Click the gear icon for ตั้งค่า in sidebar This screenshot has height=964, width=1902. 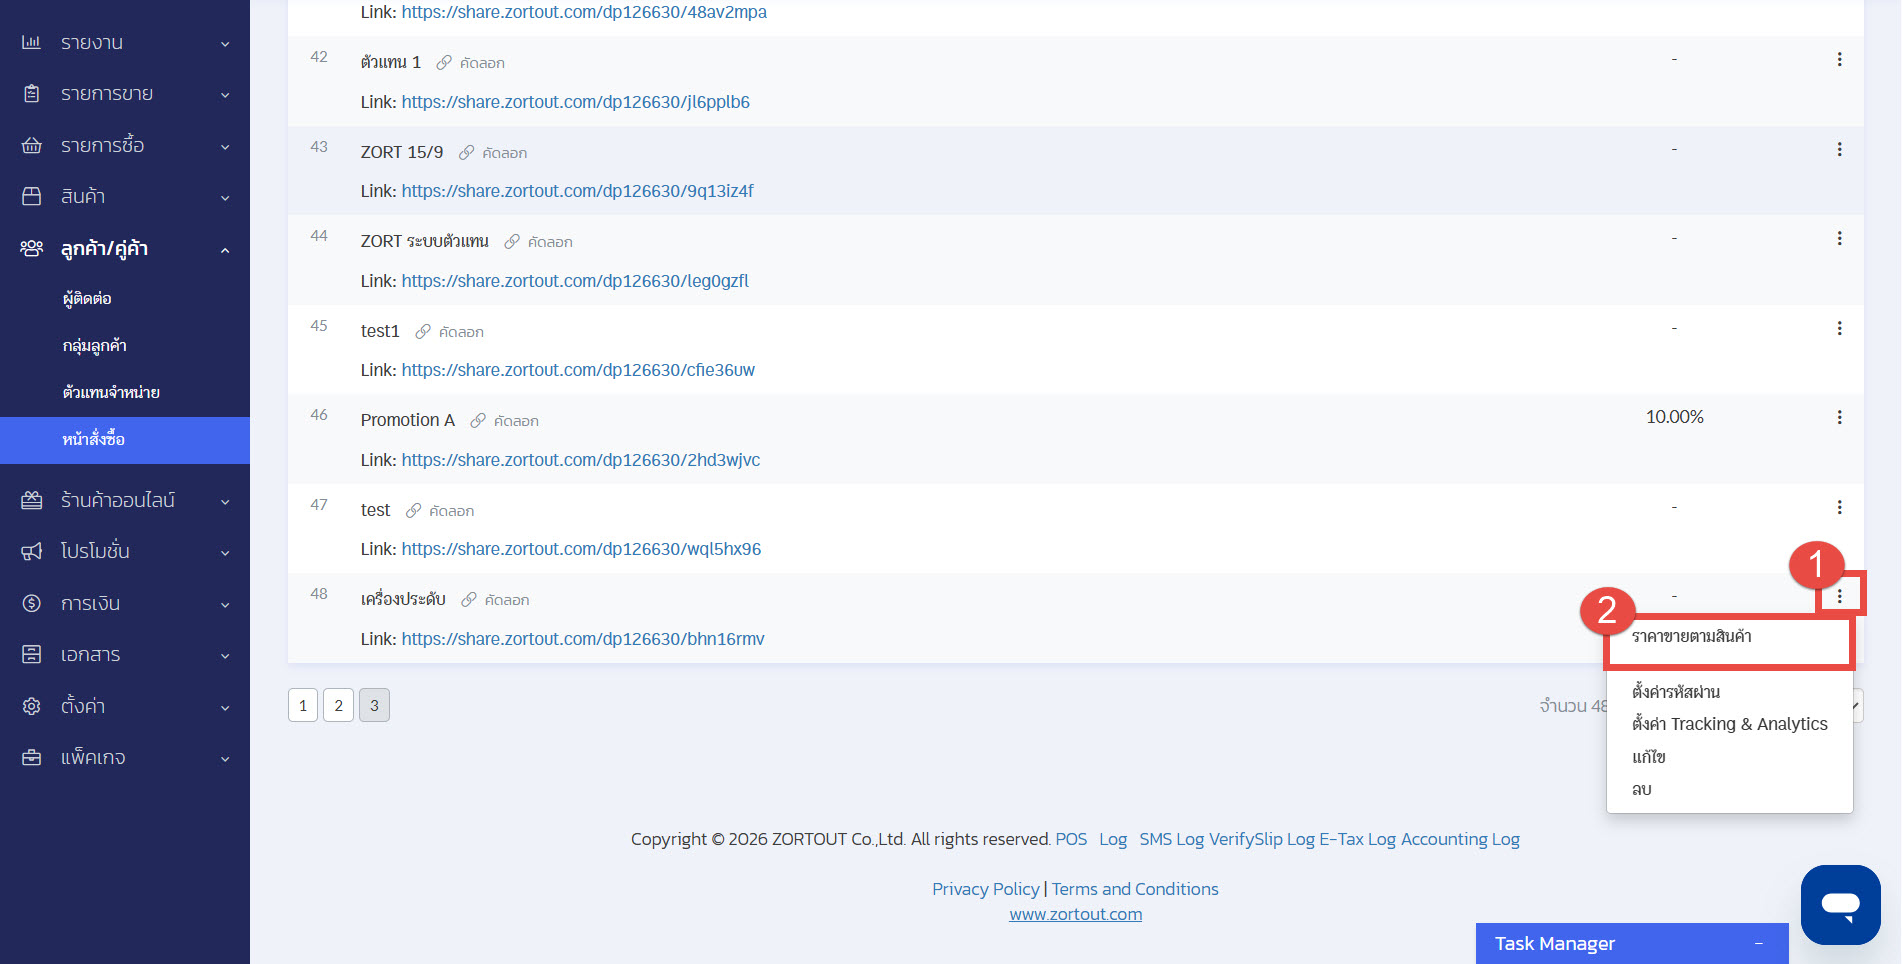point(32,706)
